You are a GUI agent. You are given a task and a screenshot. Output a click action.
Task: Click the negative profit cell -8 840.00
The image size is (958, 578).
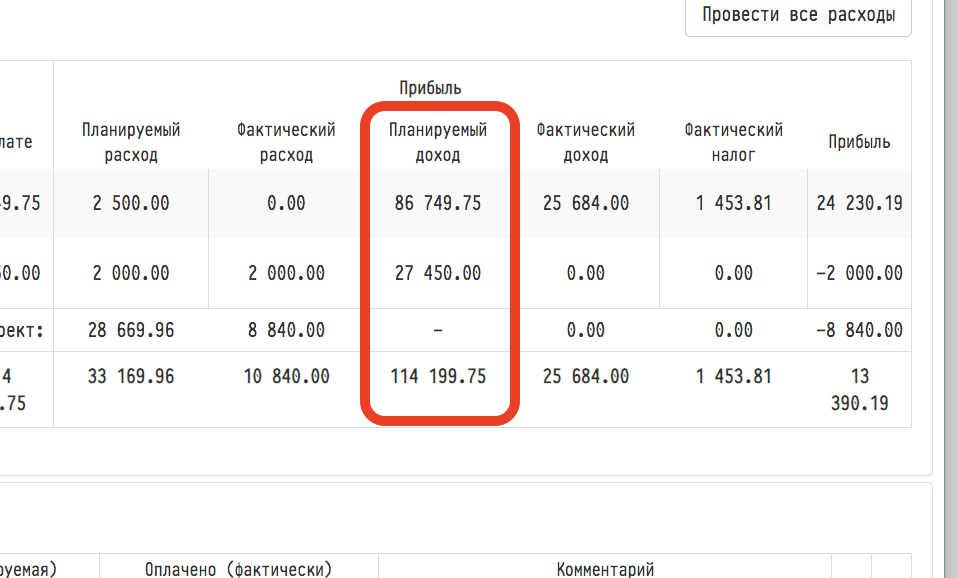(x=859, y=330)
